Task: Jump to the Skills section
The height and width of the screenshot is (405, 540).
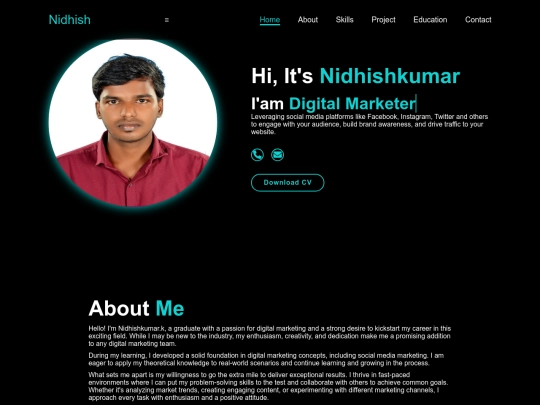Action: [x=344, y=20]
